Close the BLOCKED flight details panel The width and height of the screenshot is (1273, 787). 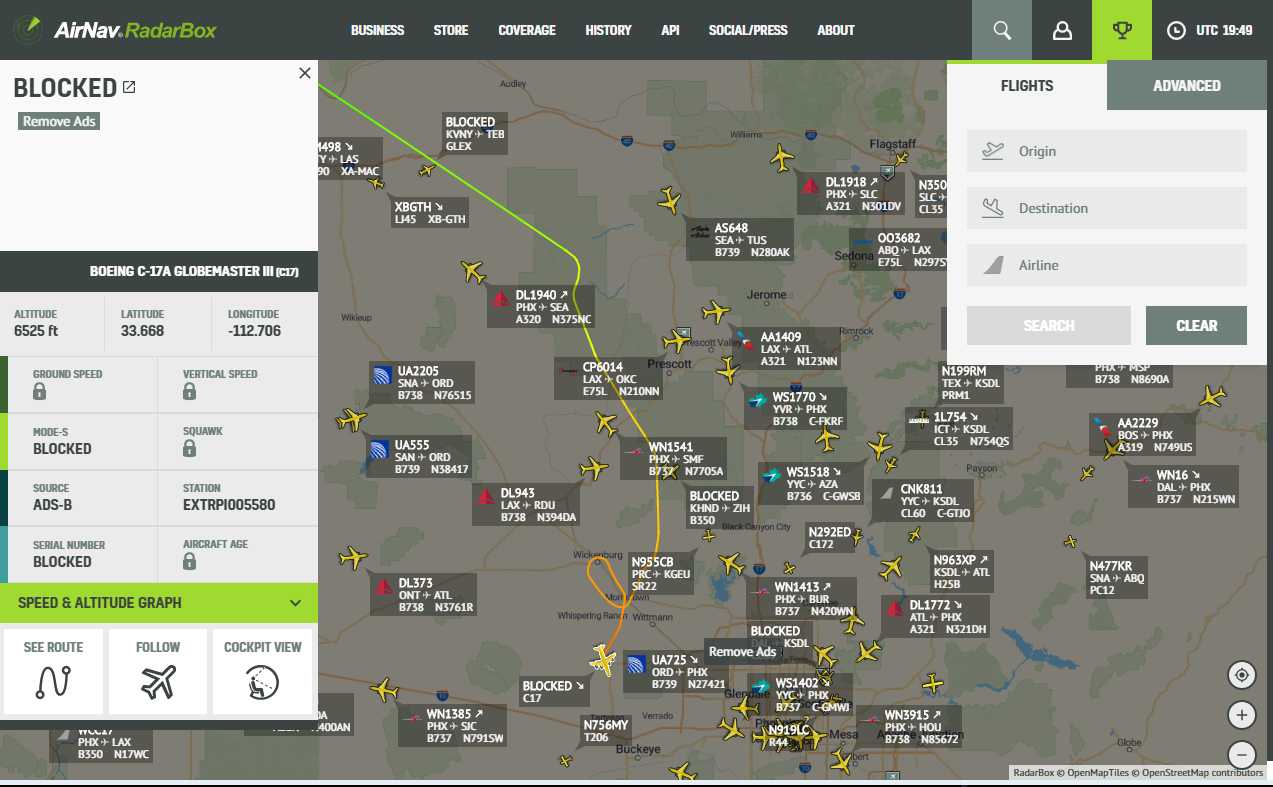pyautogui.click(x=305, y=73)
